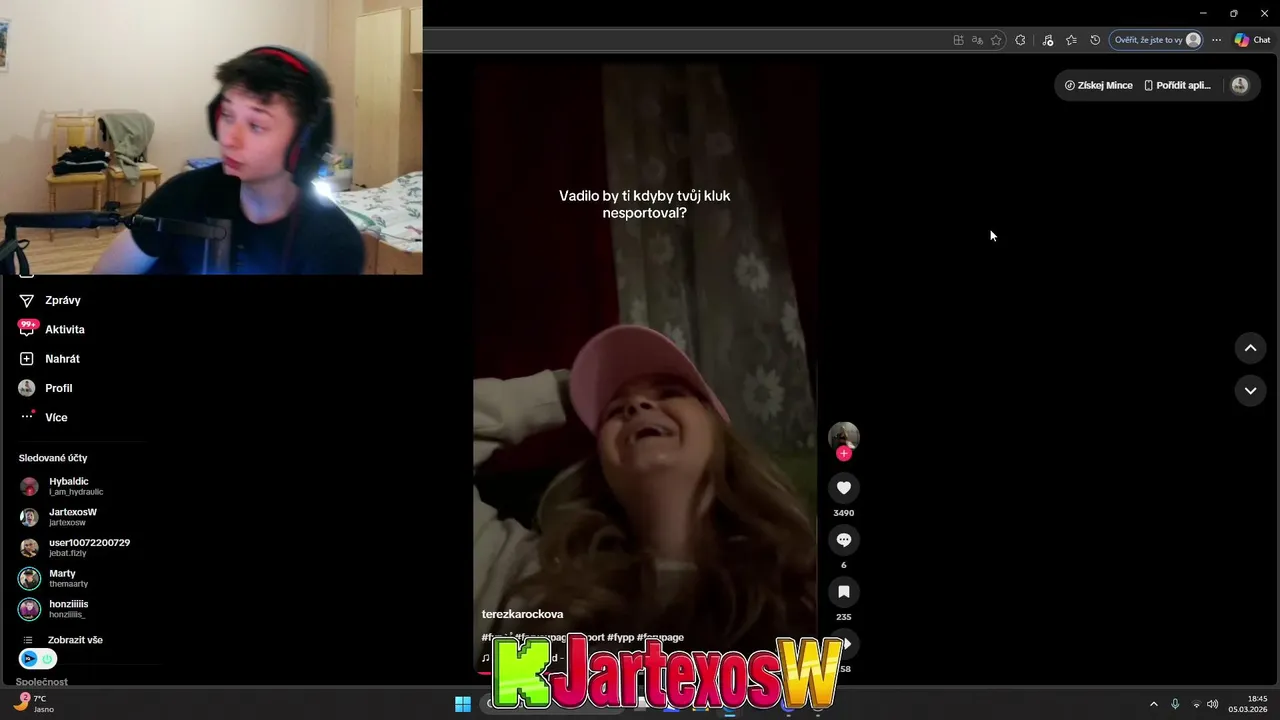
Task: Play or pause the TikTok video
Action: pyautogui.click(x=645, y=370)
